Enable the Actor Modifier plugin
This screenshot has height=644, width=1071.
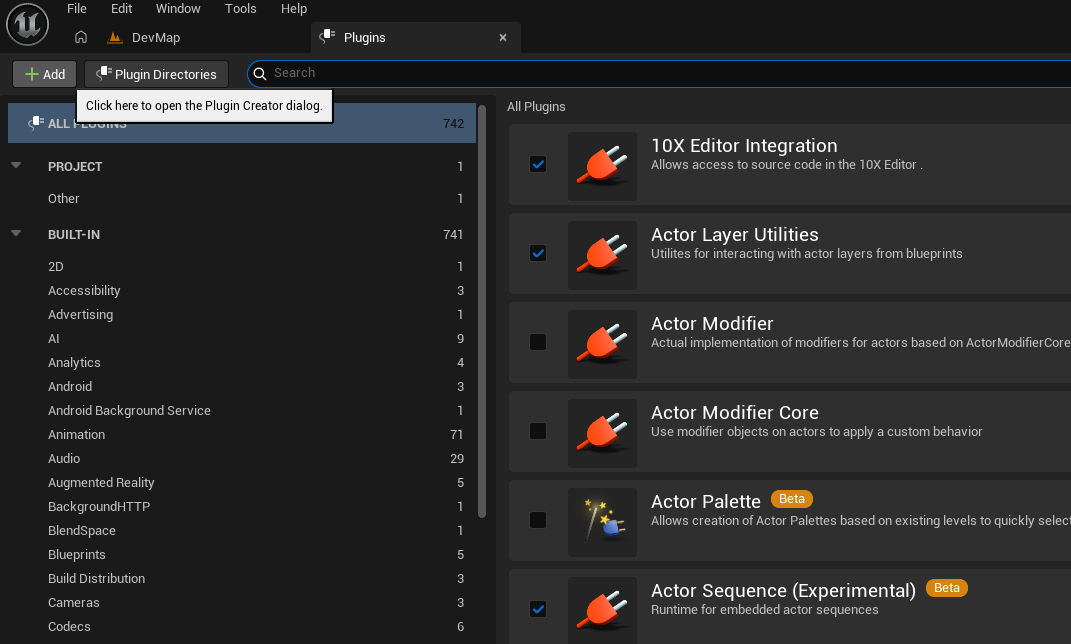tap(538, 341)
